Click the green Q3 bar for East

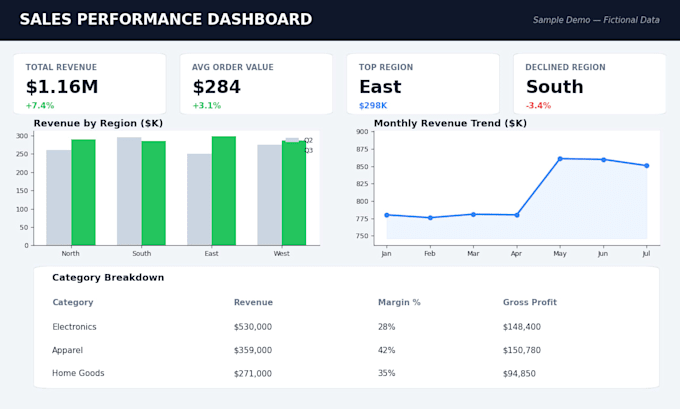coord(224,191)
